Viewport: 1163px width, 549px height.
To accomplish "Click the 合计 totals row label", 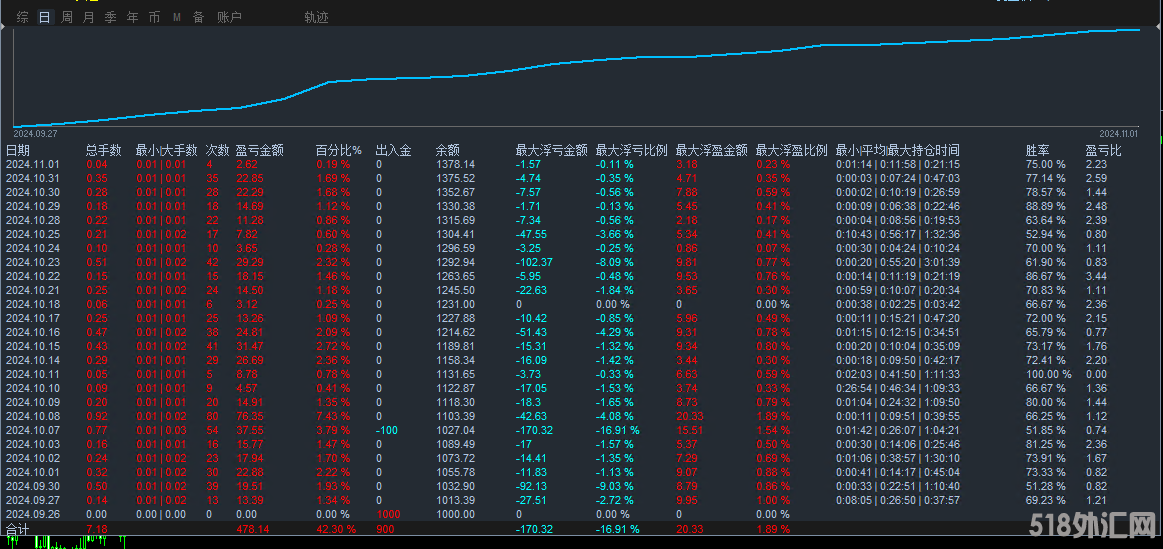I will click(18, 527).
